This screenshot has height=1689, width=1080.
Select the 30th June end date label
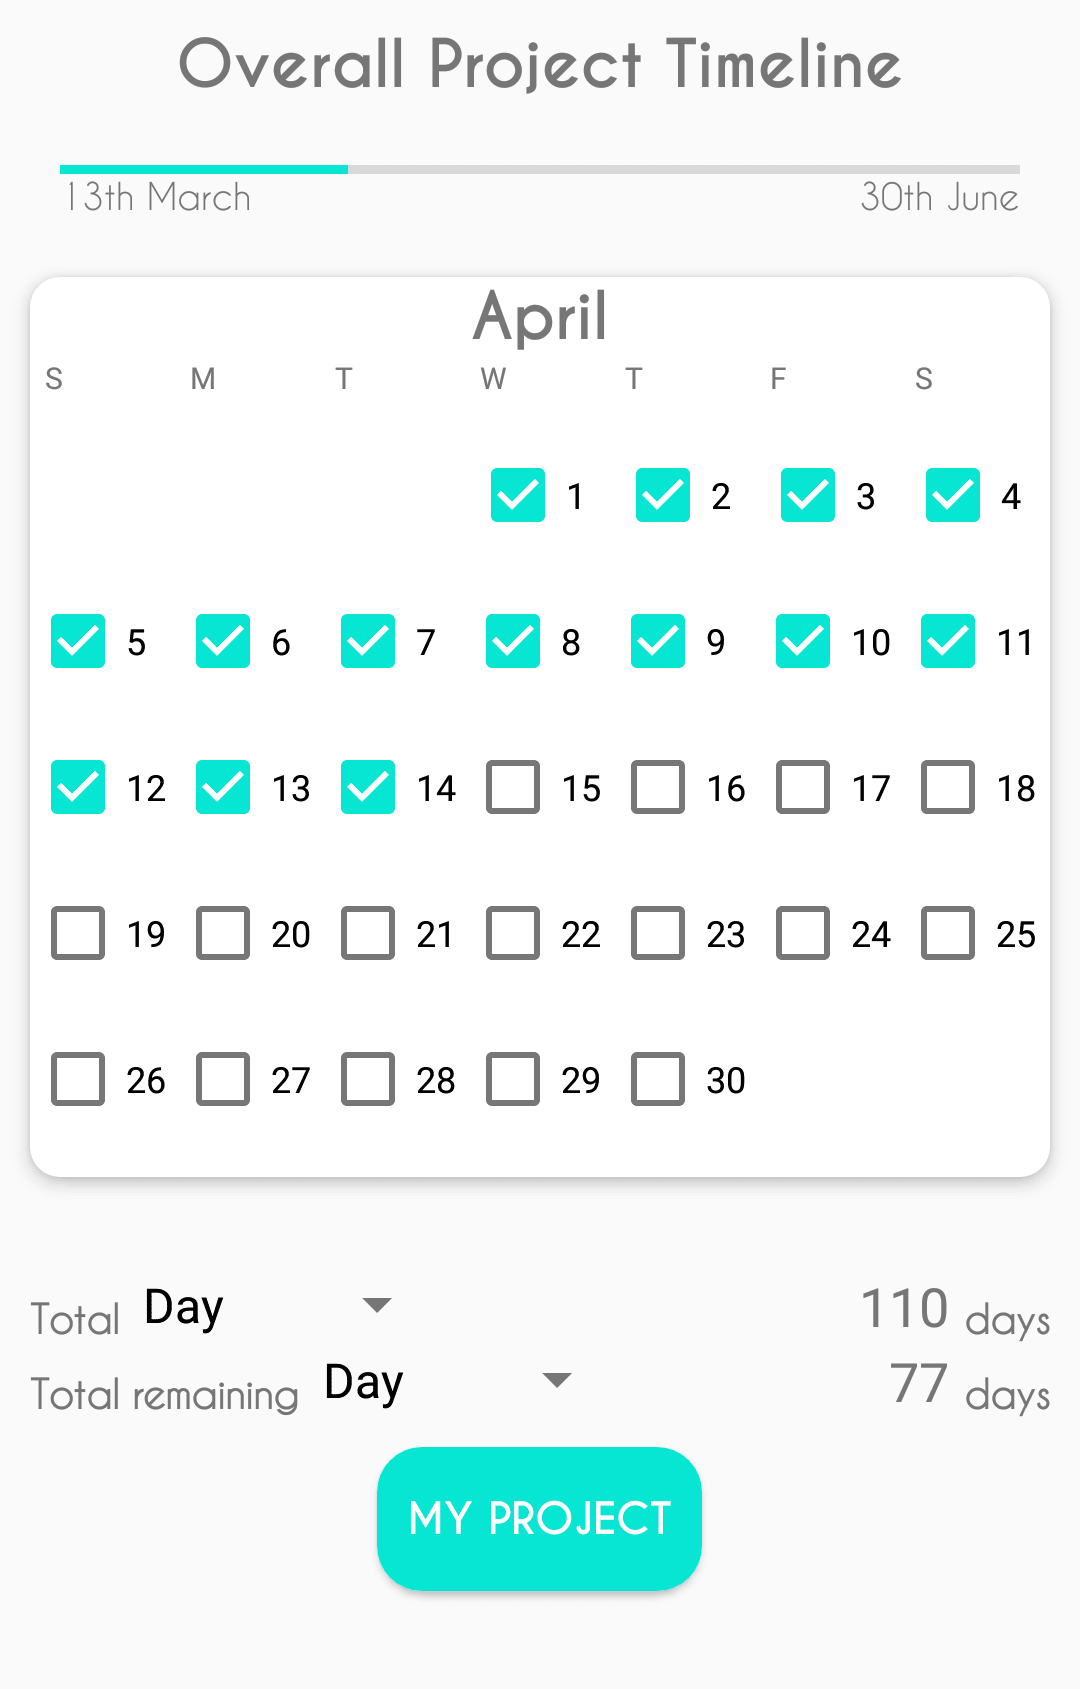coord(940,198)
